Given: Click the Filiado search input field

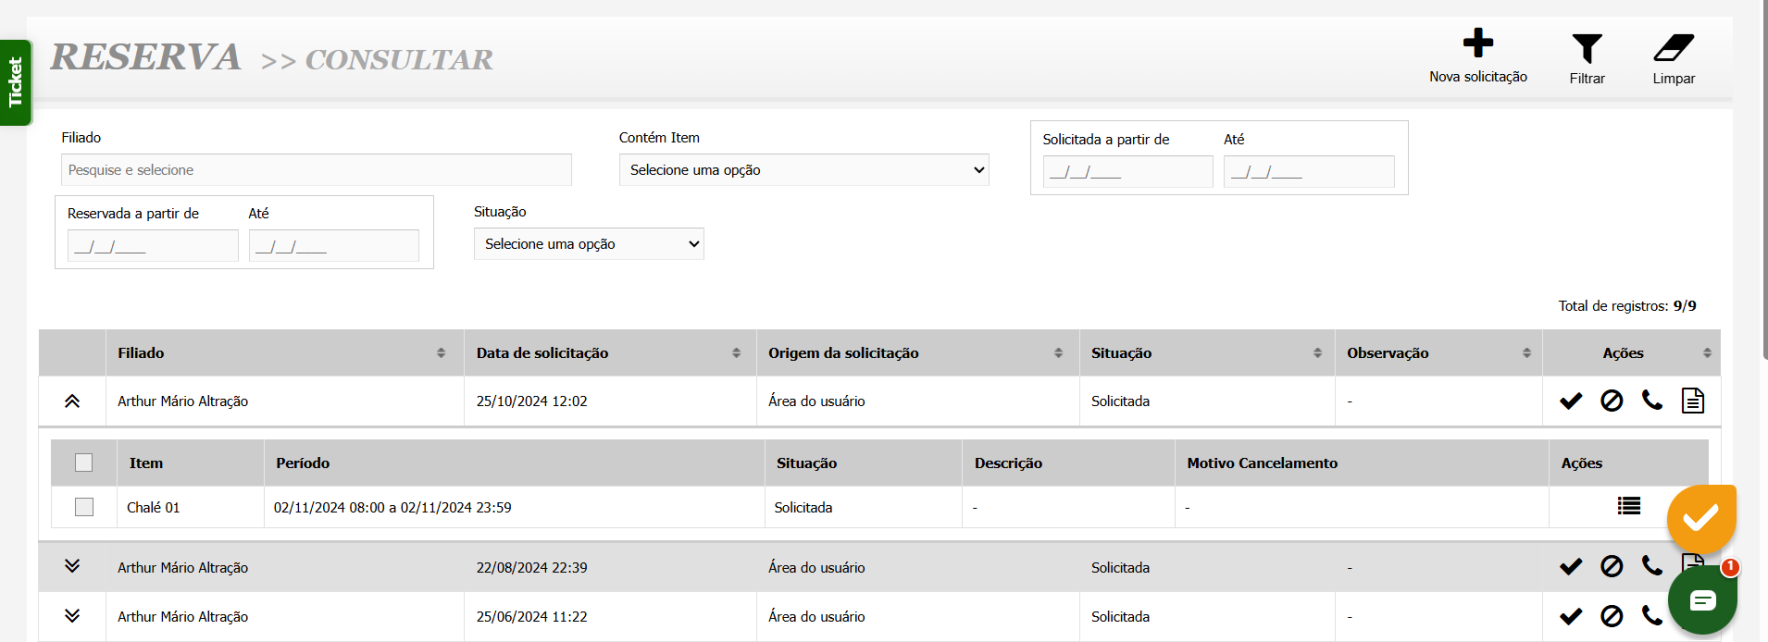Looking at the screenshot, I should (x=316, y=170).
